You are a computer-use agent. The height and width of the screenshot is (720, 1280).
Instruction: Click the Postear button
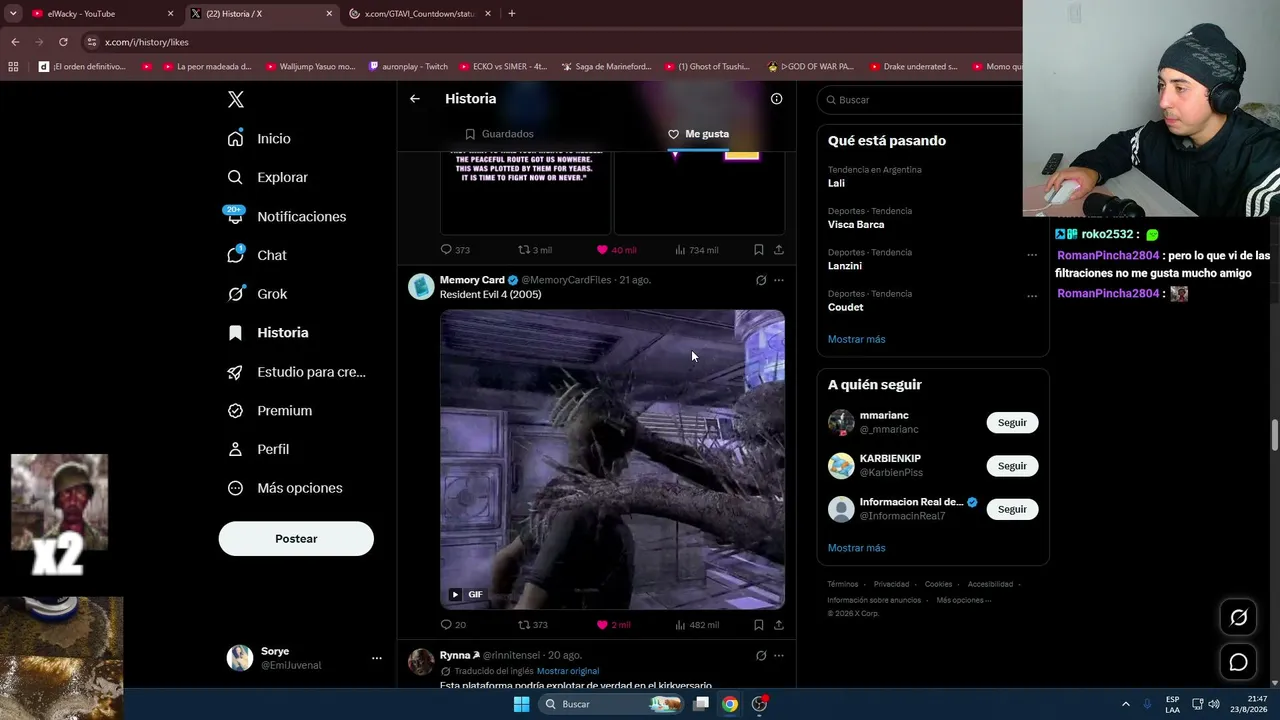click(x=296, y=539)
